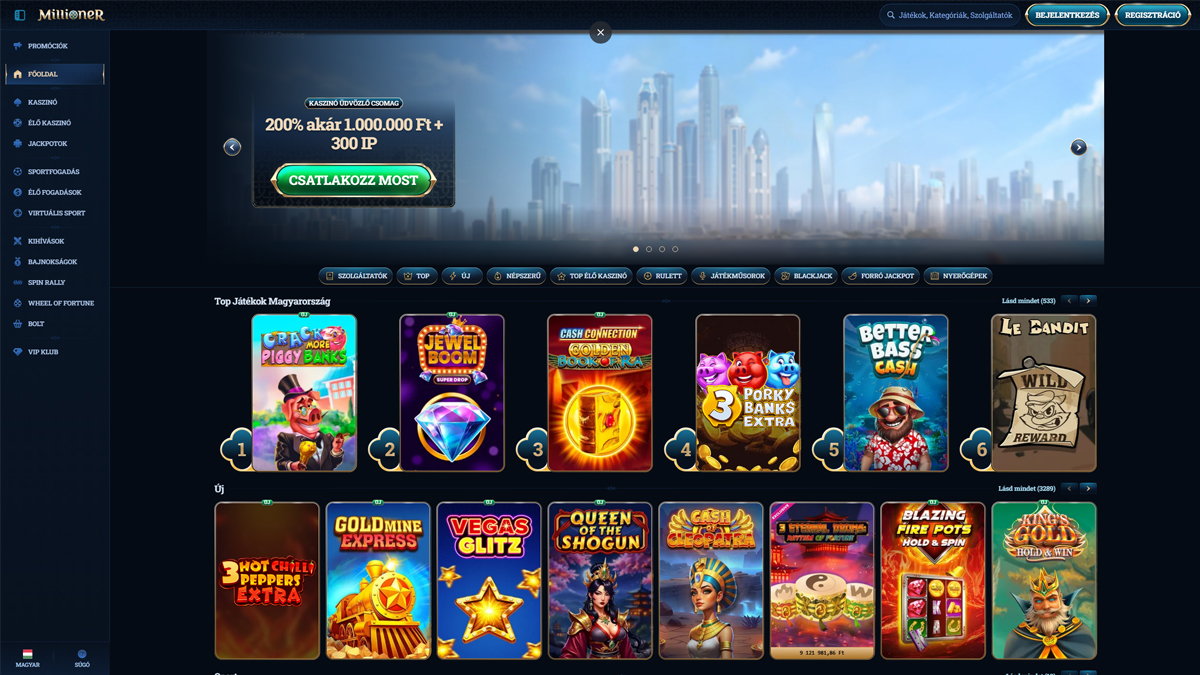Click the Regisztráció button
1200x675 pixels.
pyautogui.click(x=1152, y=15)
